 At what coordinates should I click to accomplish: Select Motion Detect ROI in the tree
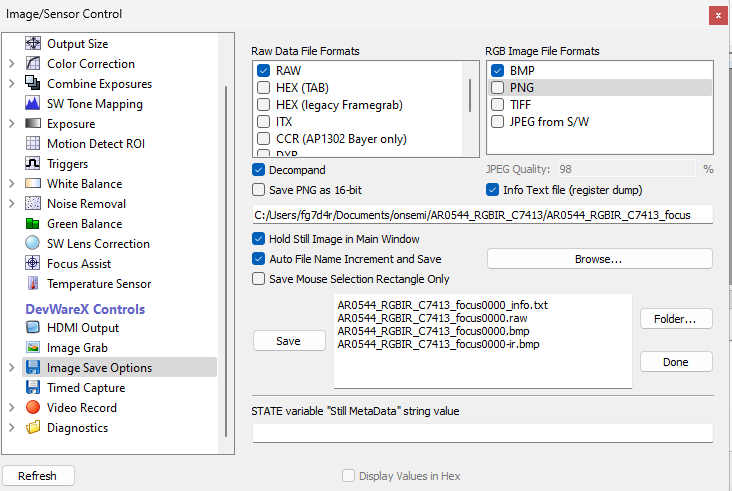(95, 144)
